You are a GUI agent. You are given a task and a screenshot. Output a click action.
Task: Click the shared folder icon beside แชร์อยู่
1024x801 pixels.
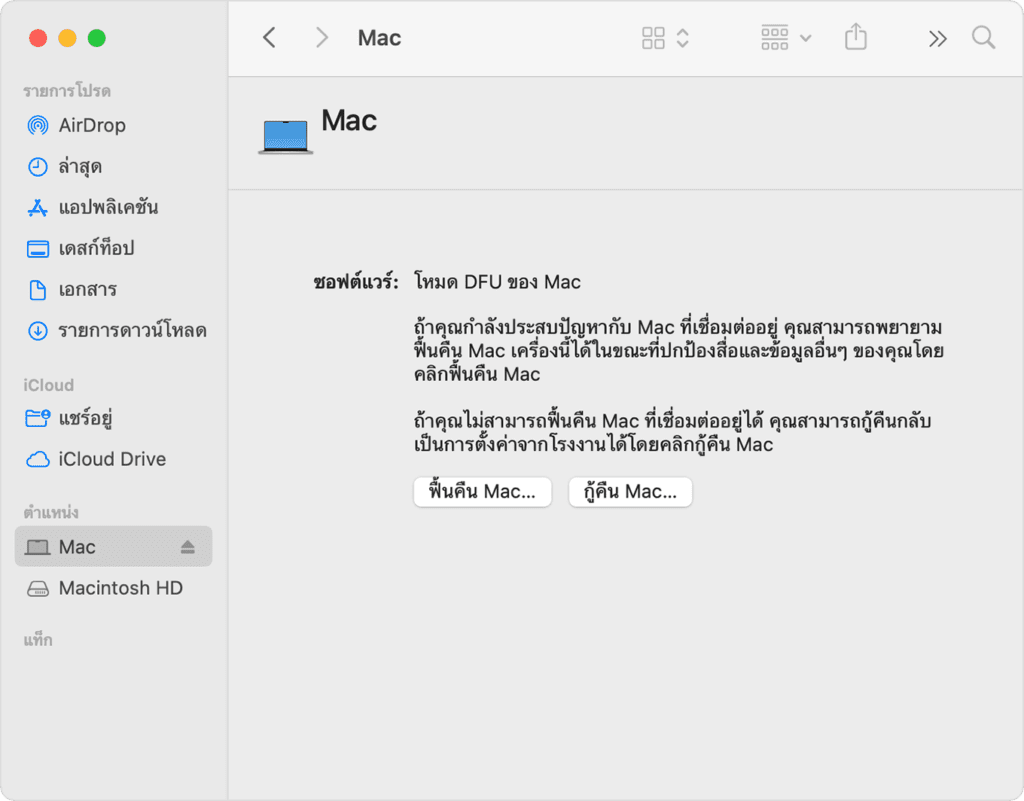point(38,418)
